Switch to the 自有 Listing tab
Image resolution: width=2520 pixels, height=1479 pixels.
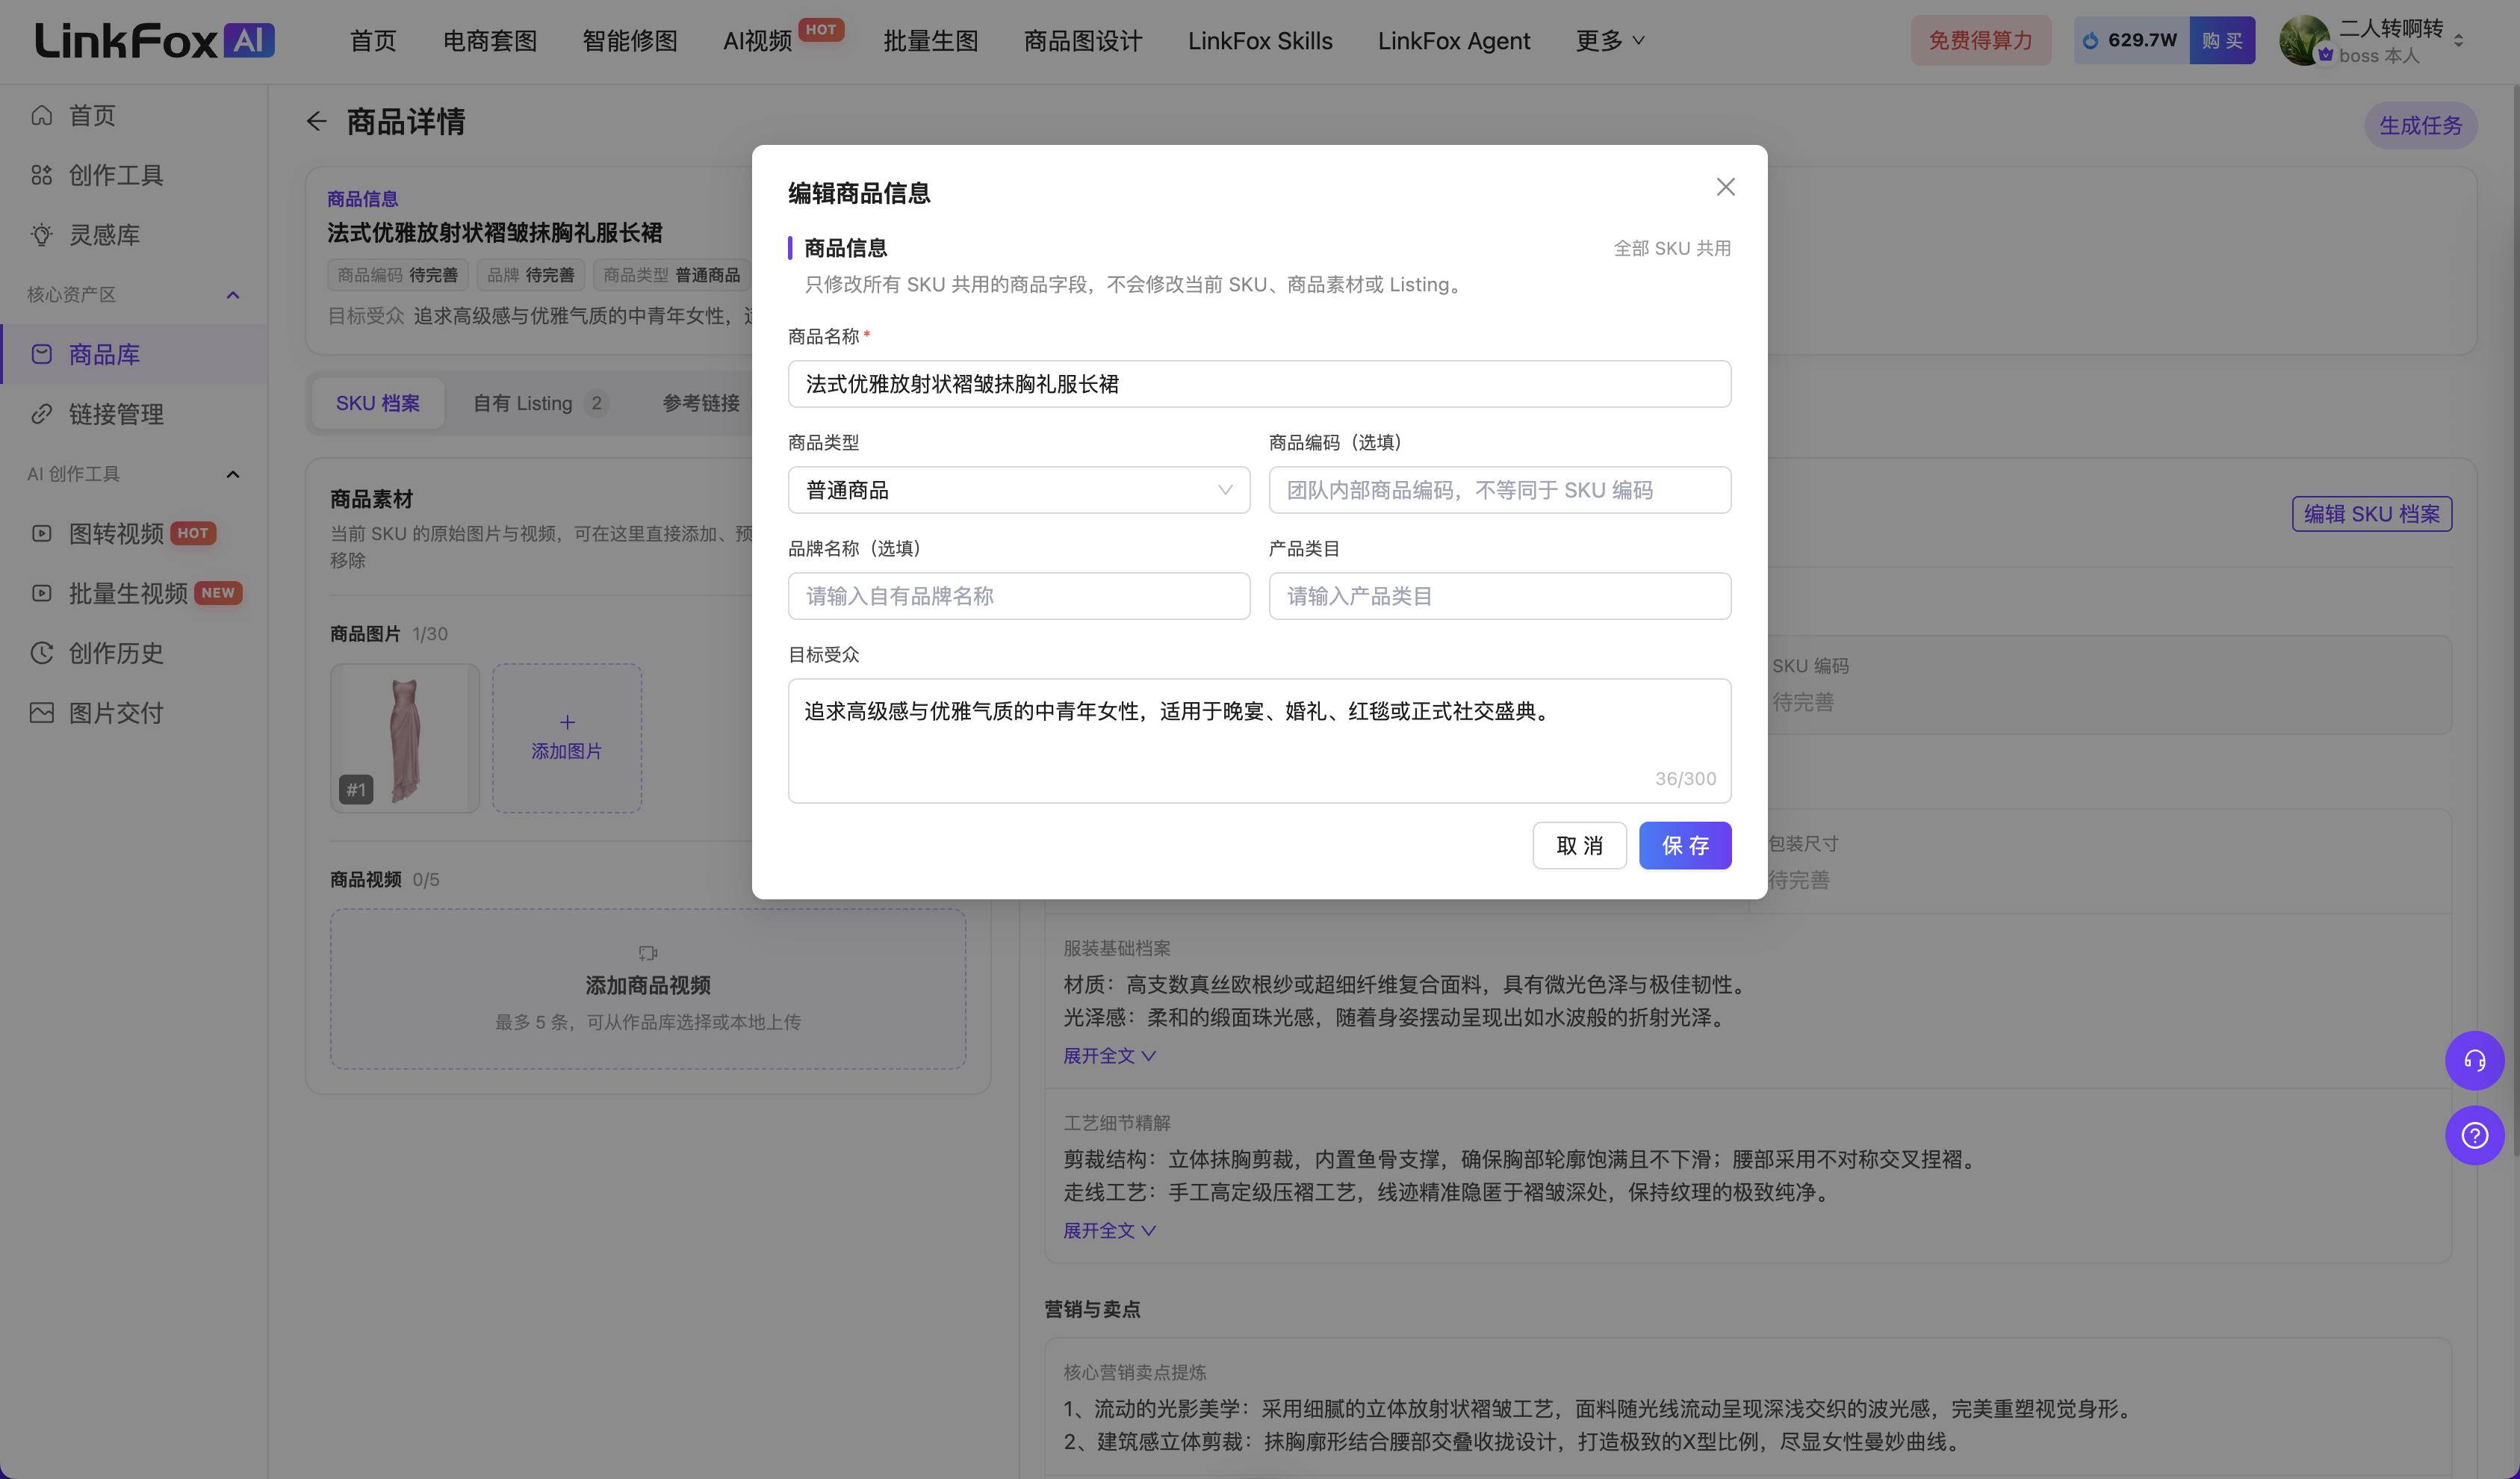(x=540, y=403)
